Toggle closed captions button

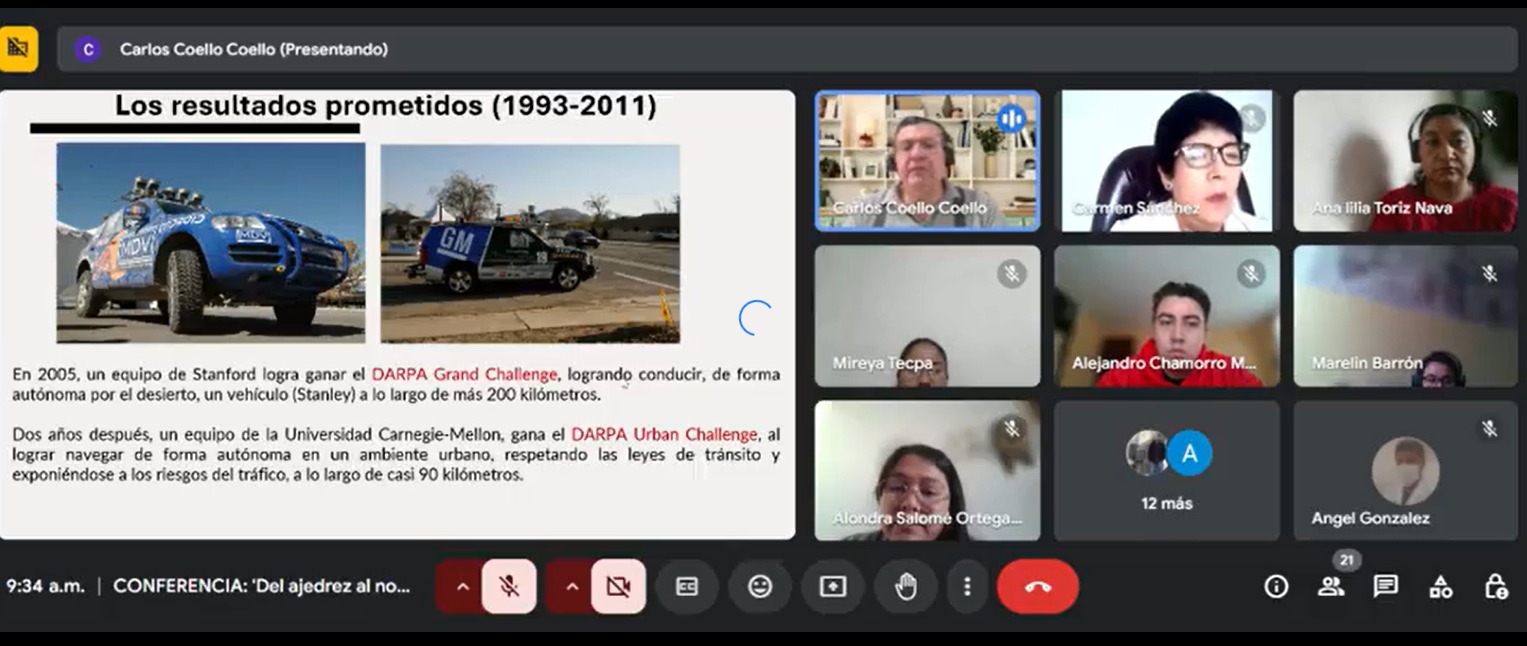687,587
